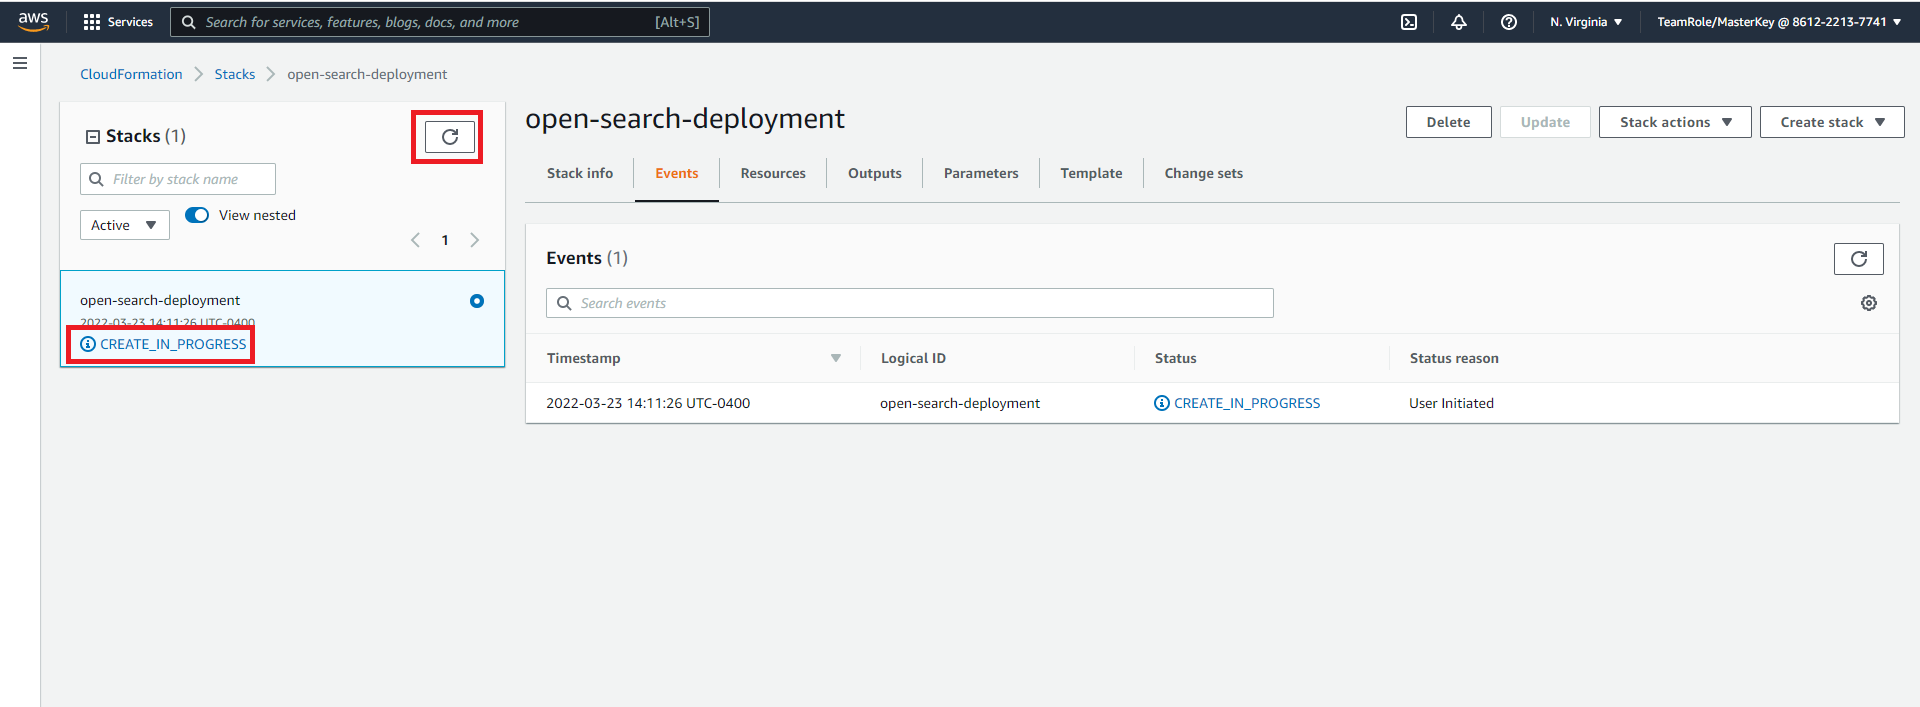
Task: Toggle the View nested switch
Action: pyautogui.click(x=197, y=215)
